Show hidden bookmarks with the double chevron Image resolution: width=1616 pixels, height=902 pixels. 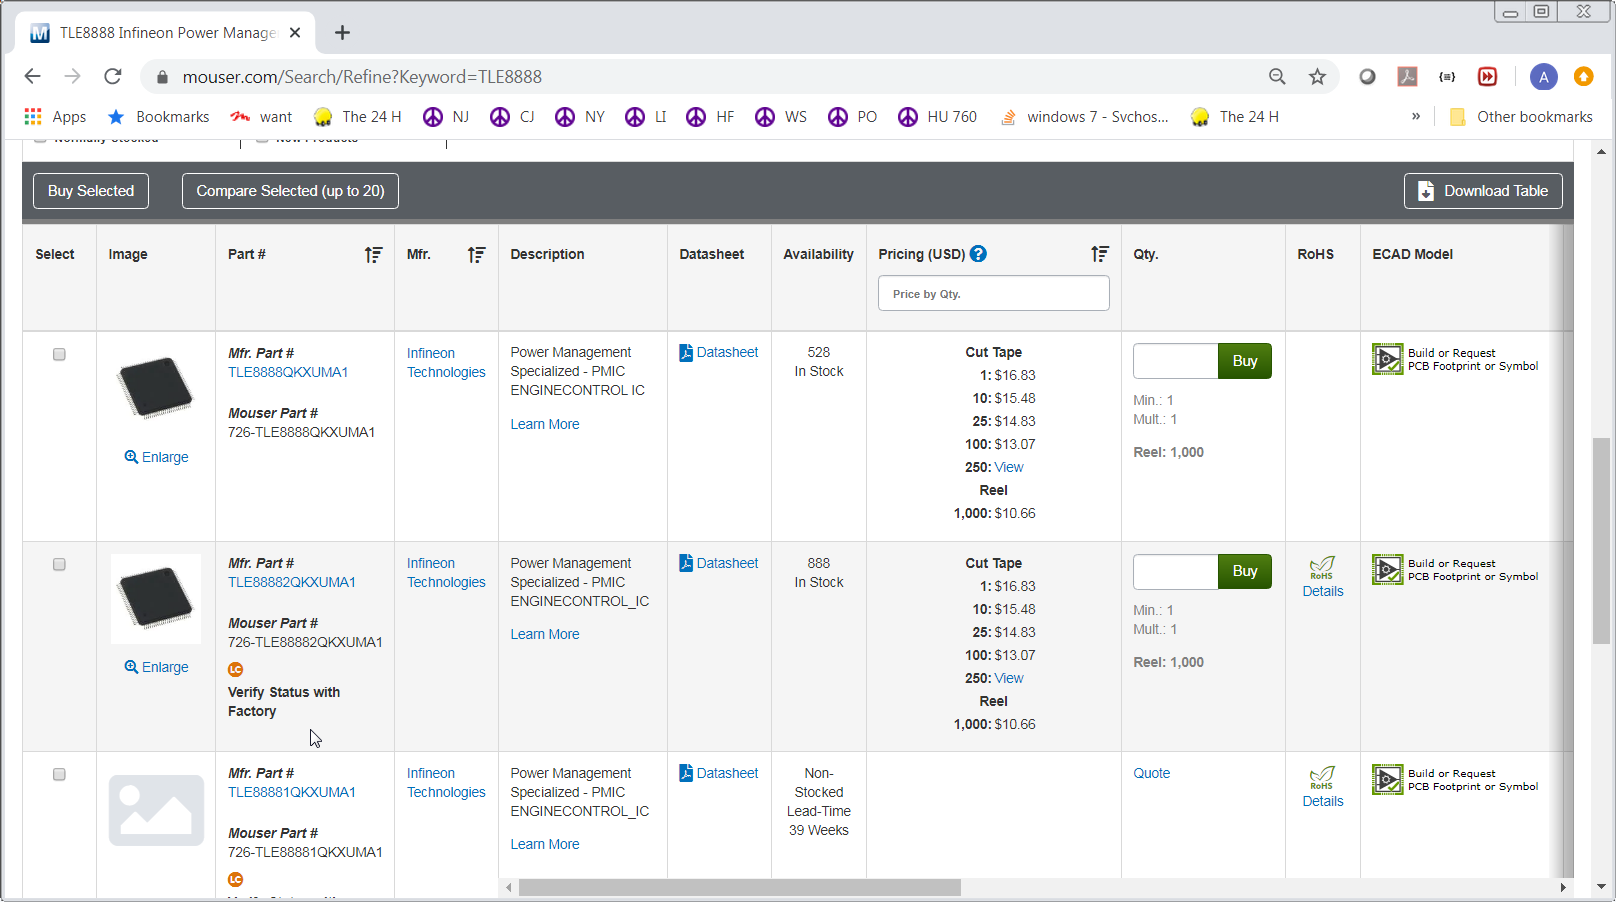pos(1415,117)
